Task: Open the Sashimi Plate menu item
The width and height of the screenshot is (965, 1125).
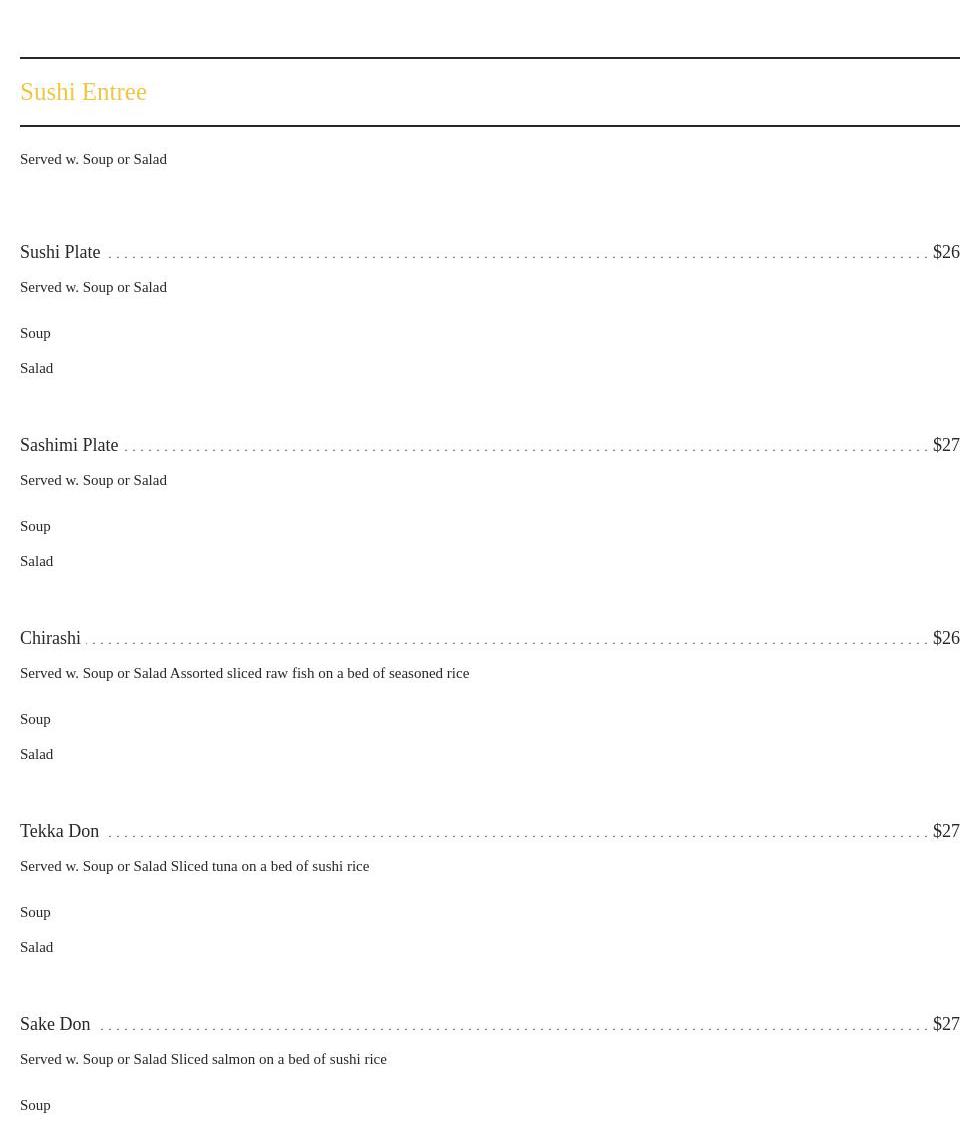Action: [x=69, y=445]
